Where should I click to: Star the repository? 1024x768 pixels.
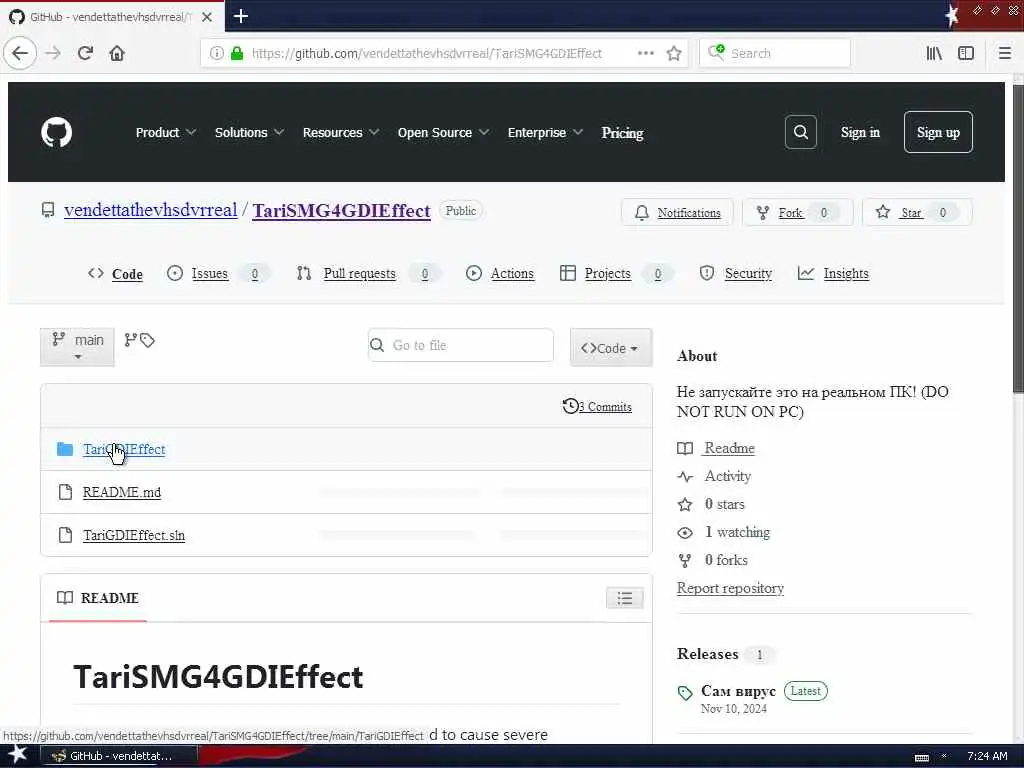click(x=917, y=212)
